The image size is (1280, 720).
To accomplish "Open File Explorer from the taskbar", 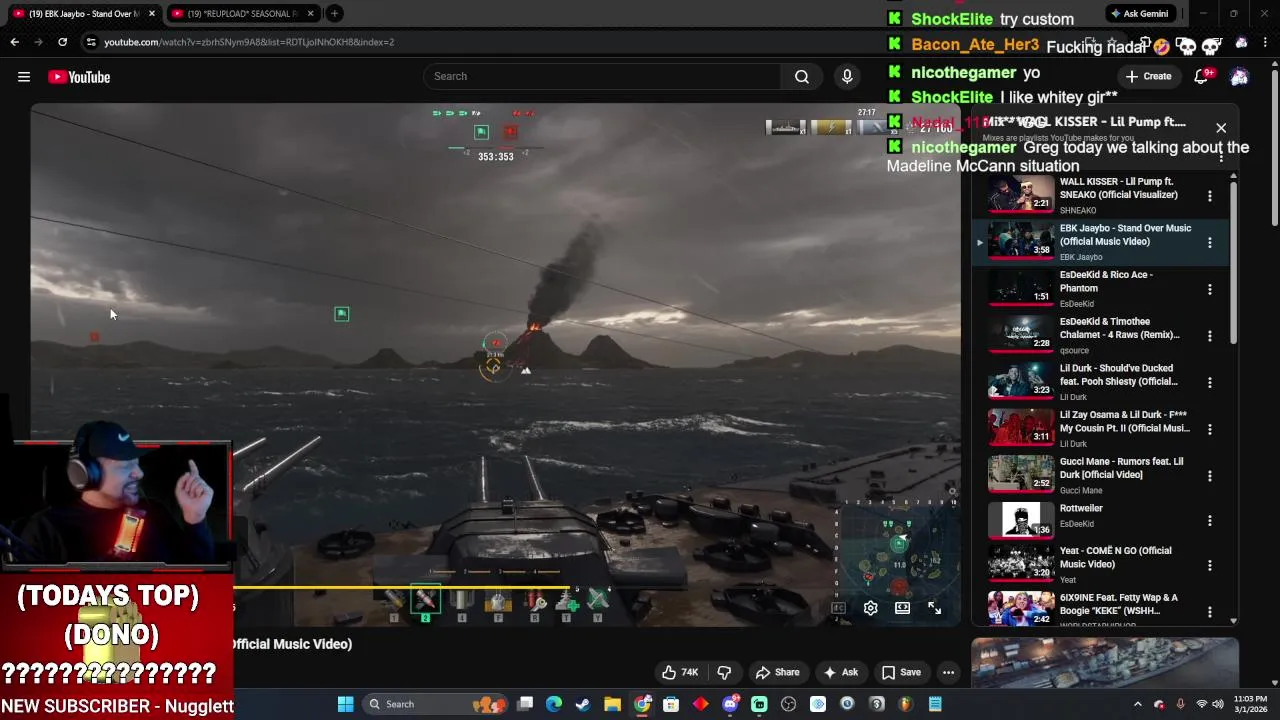I will click(x=612, y=704).
